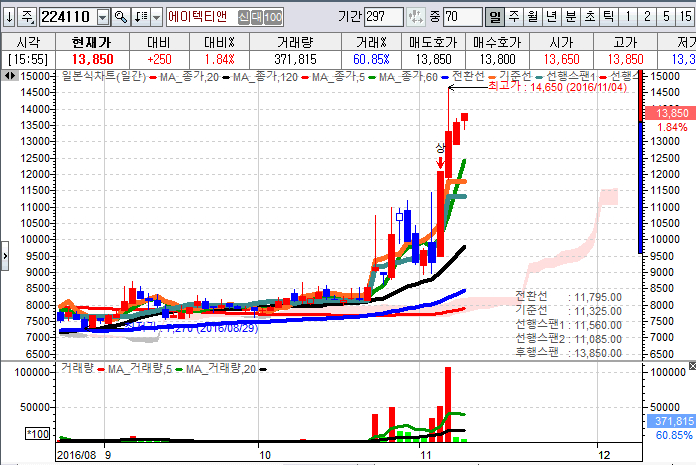The width and height of the screenshot is (696, 465).
Task: Click the 기간 297 input field
Action: (384, 17)
